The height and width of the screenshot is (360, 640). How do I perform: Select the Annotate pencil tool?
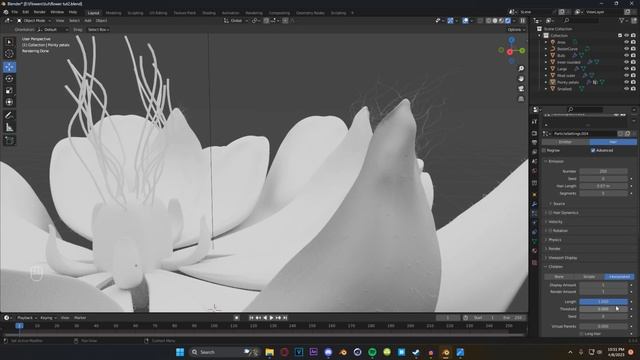9,116
